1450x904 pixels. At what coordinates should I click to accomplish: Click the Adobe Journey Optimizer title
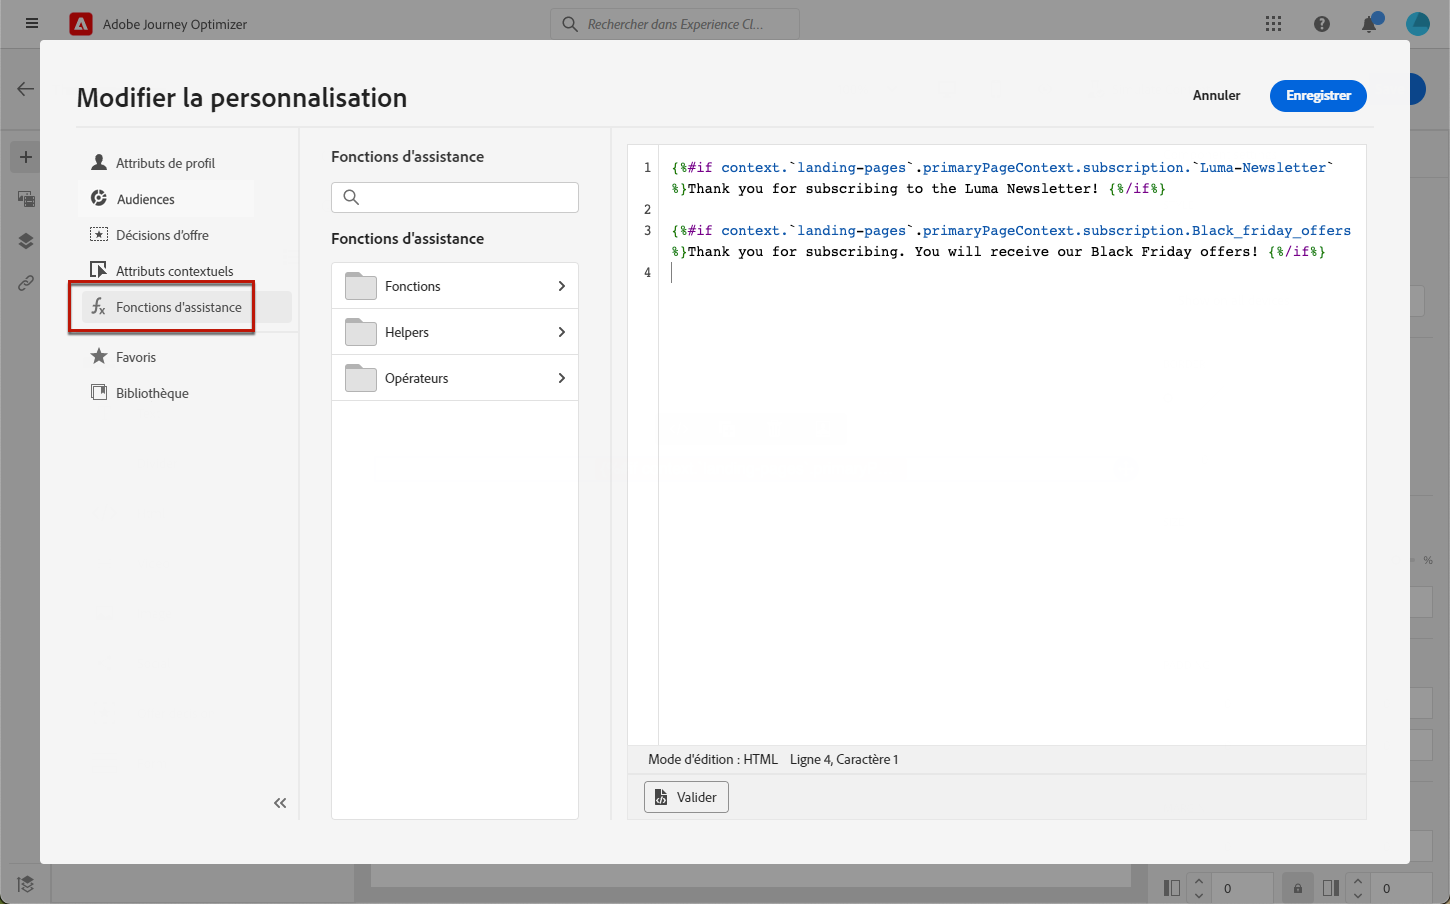(x=175, y=24)
